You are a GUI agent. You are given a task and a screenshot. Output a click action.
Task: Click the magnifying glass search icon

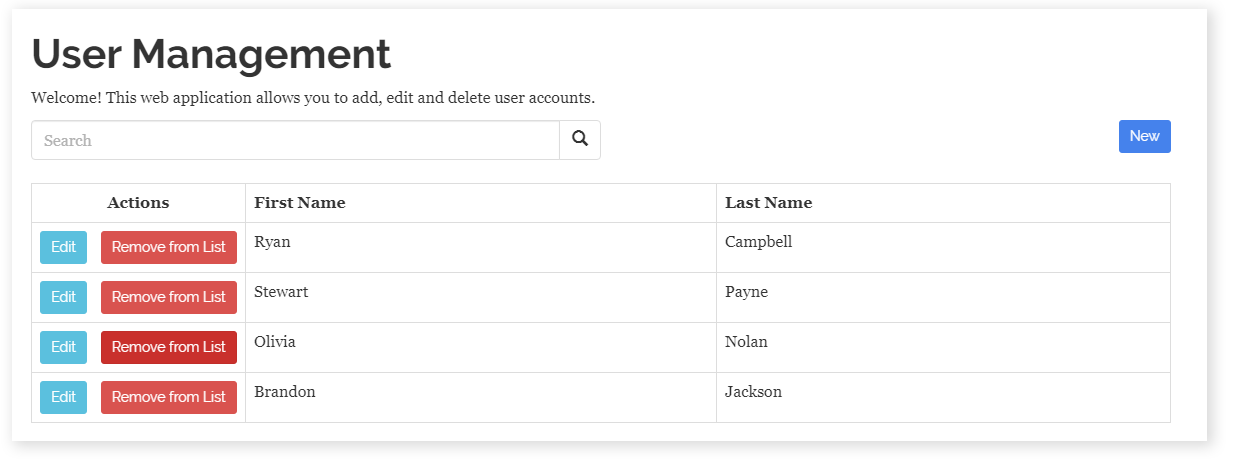coord(580,140)
